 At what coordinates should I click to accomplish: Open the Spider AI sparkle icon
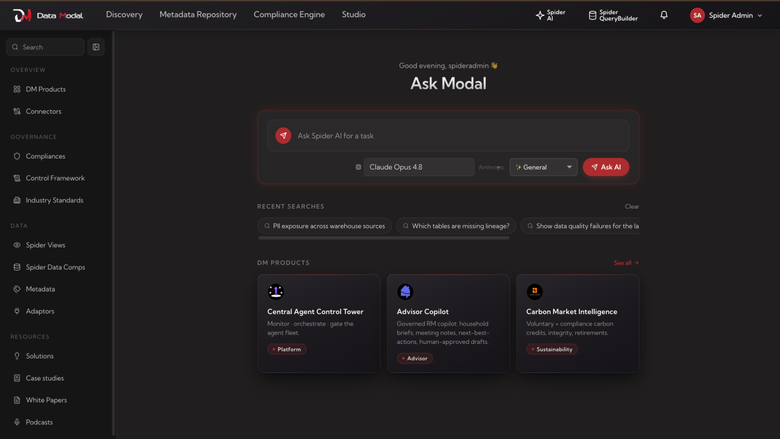click(x=540, y=15)
